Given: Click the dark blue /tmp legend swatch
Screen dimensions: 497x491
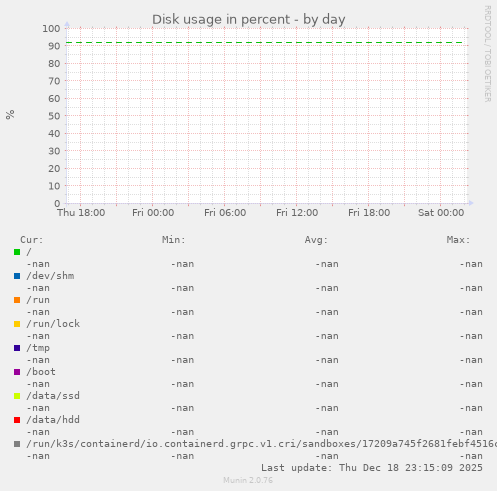Looking at the screenshot, I should (x=17, y=348).
